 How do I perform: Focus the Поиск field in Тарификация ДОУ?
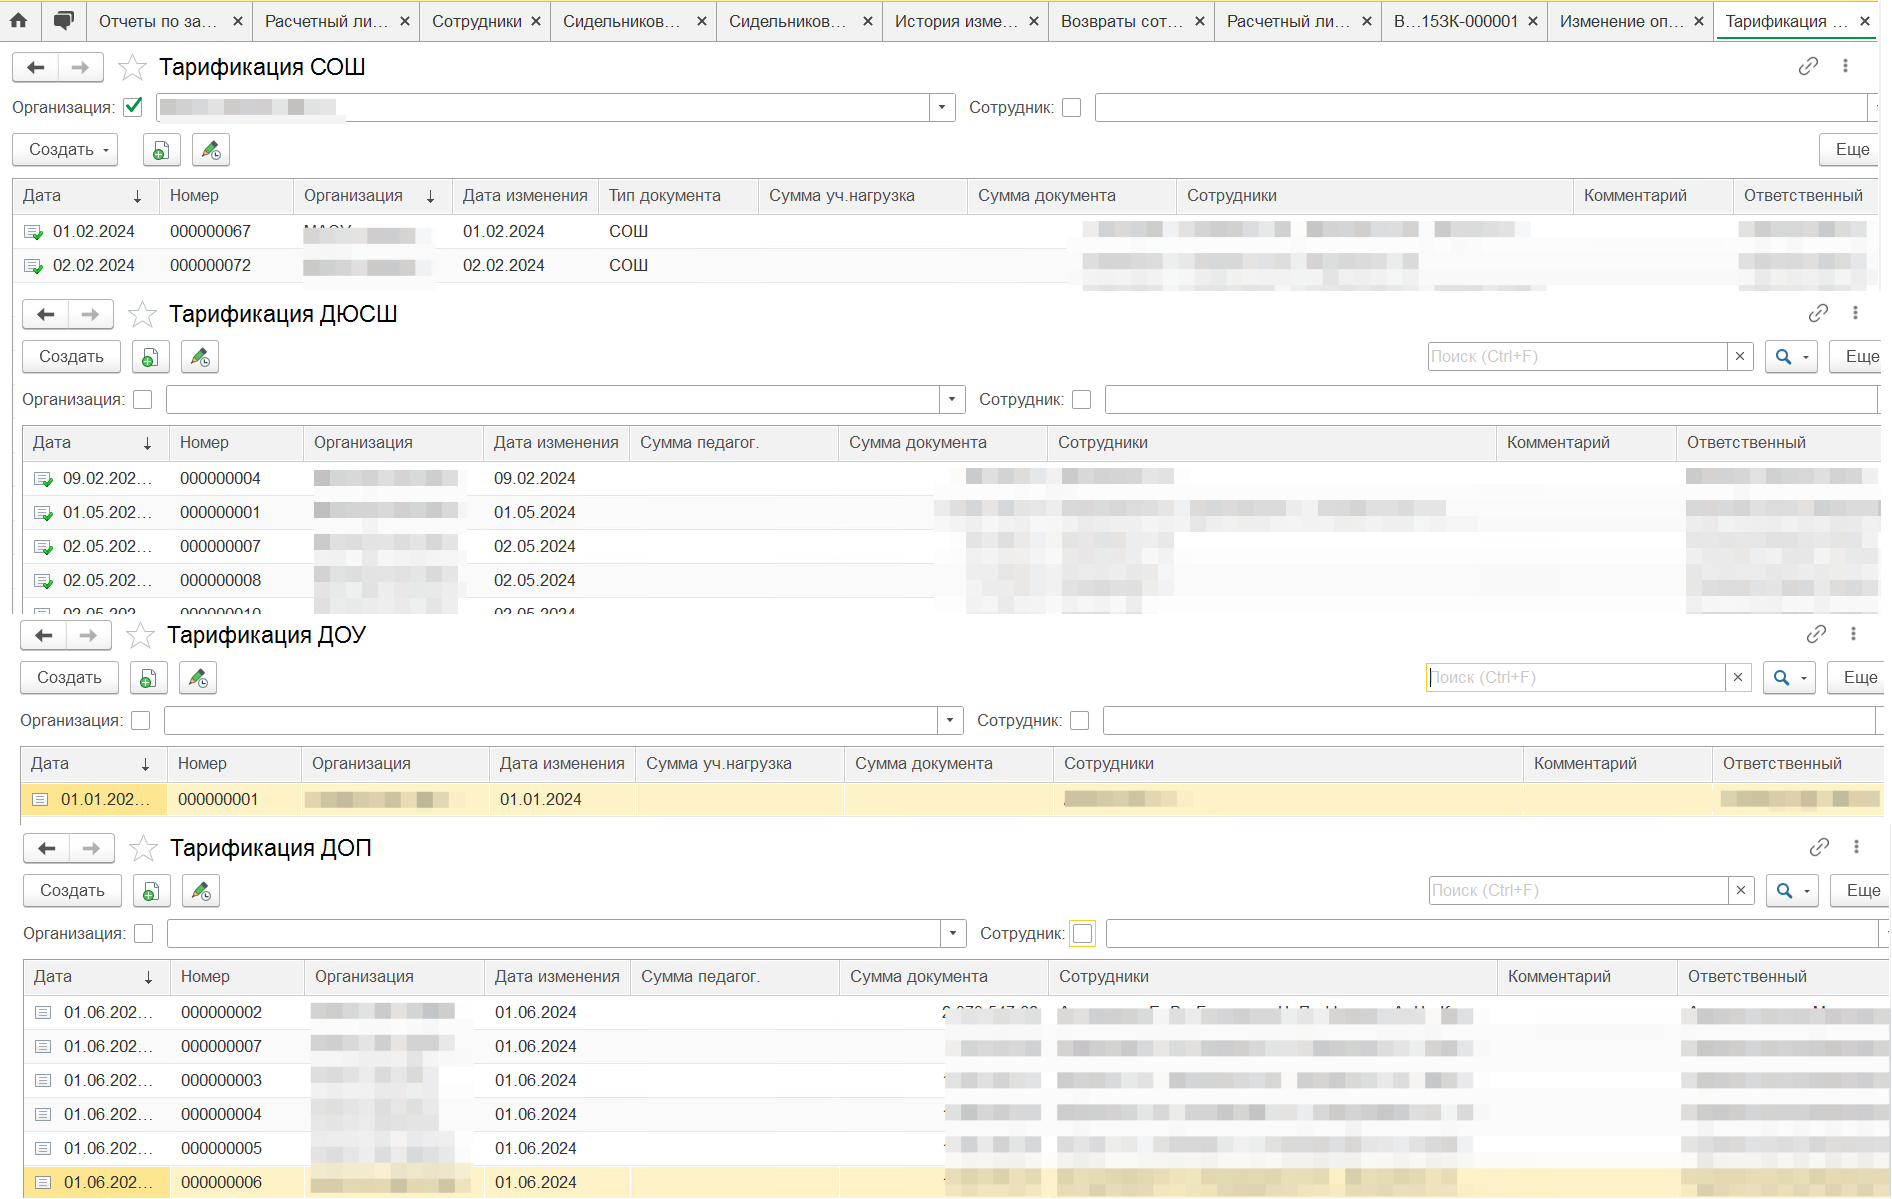(1575, 677)
